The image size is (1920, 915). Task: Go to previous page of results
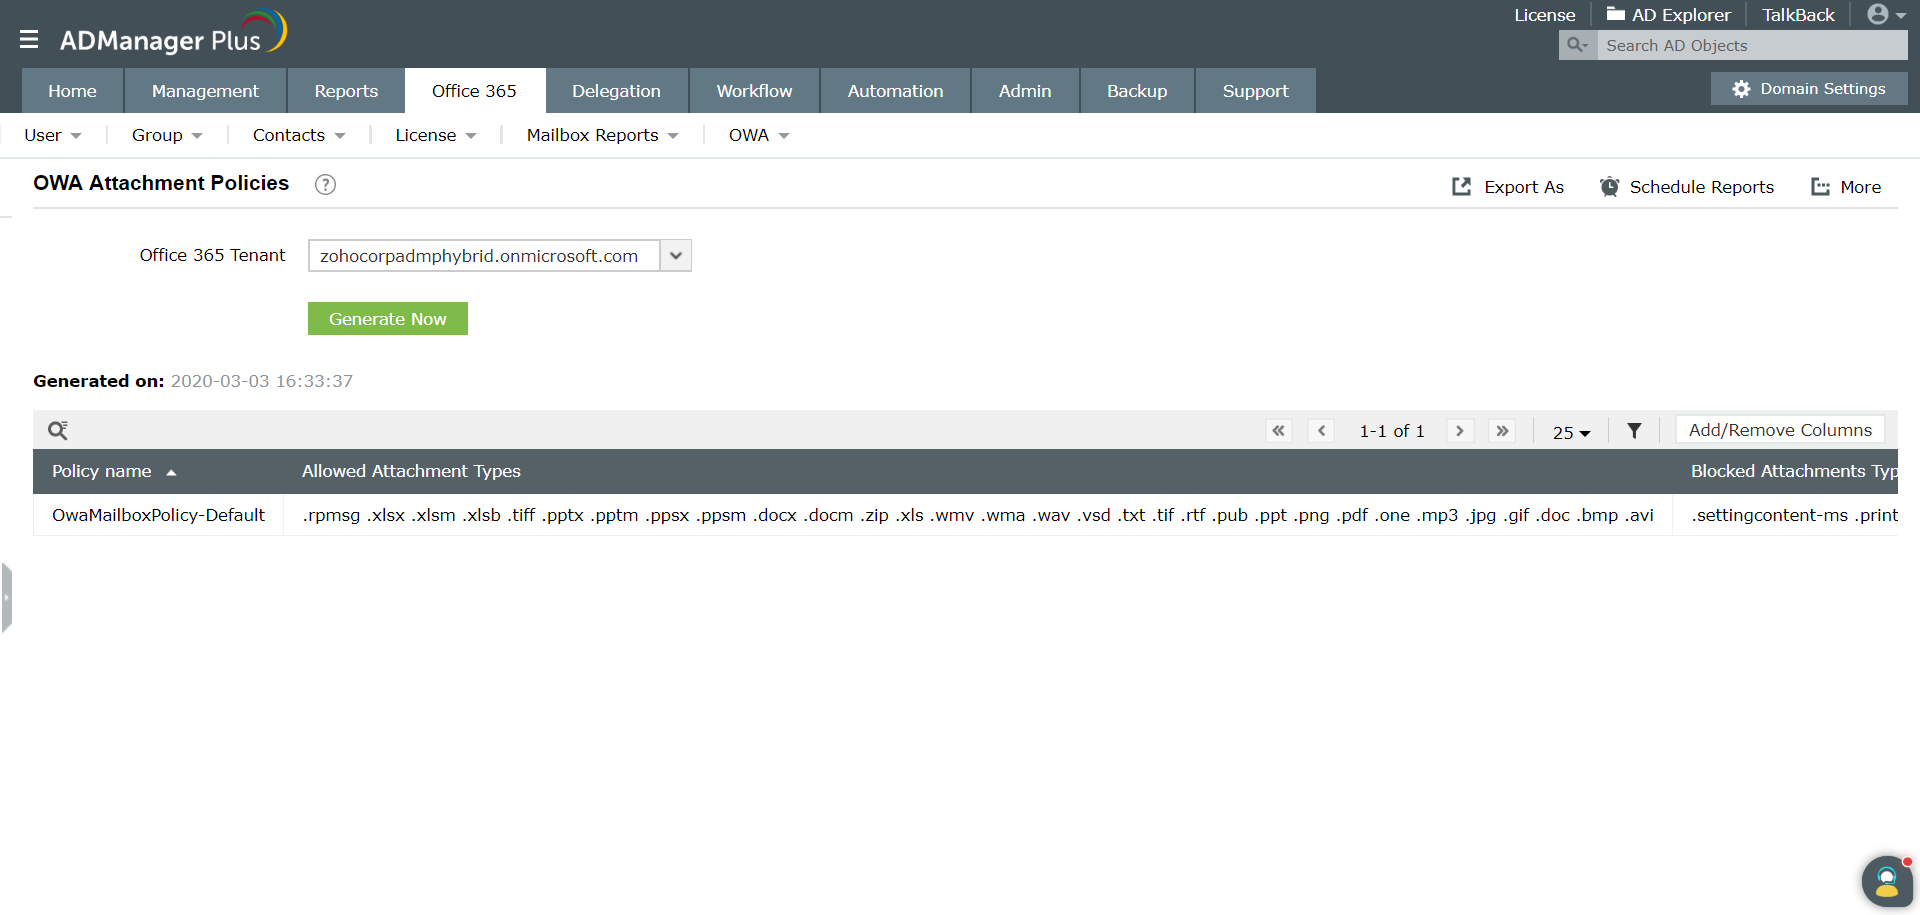[1321, 431]
